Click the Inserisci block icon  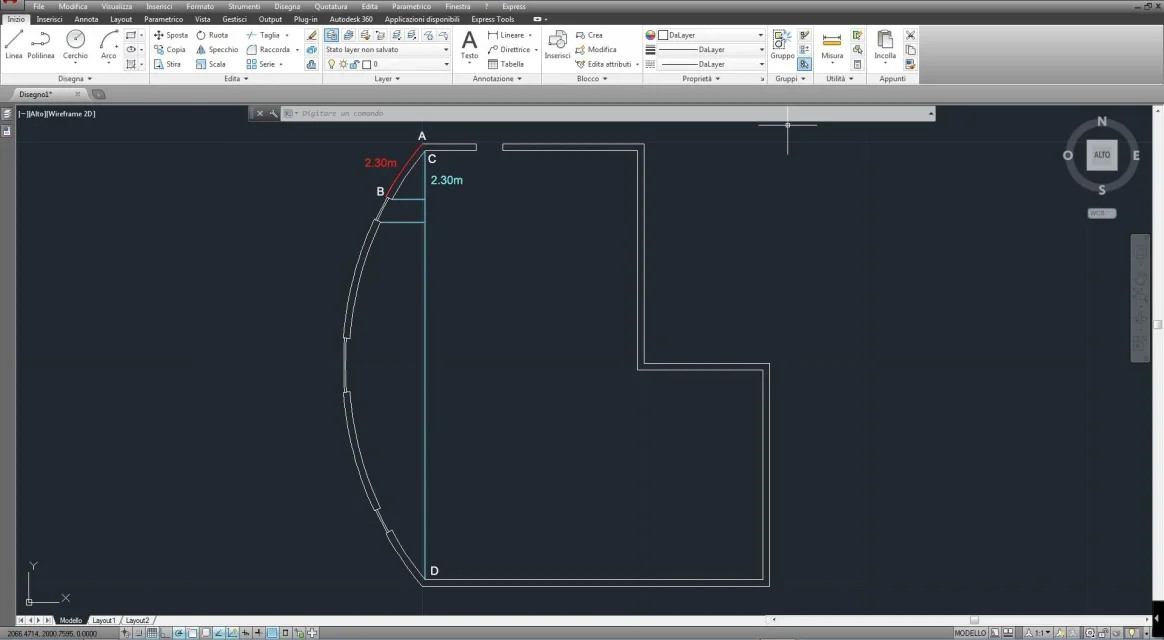[x=557, y=45]
